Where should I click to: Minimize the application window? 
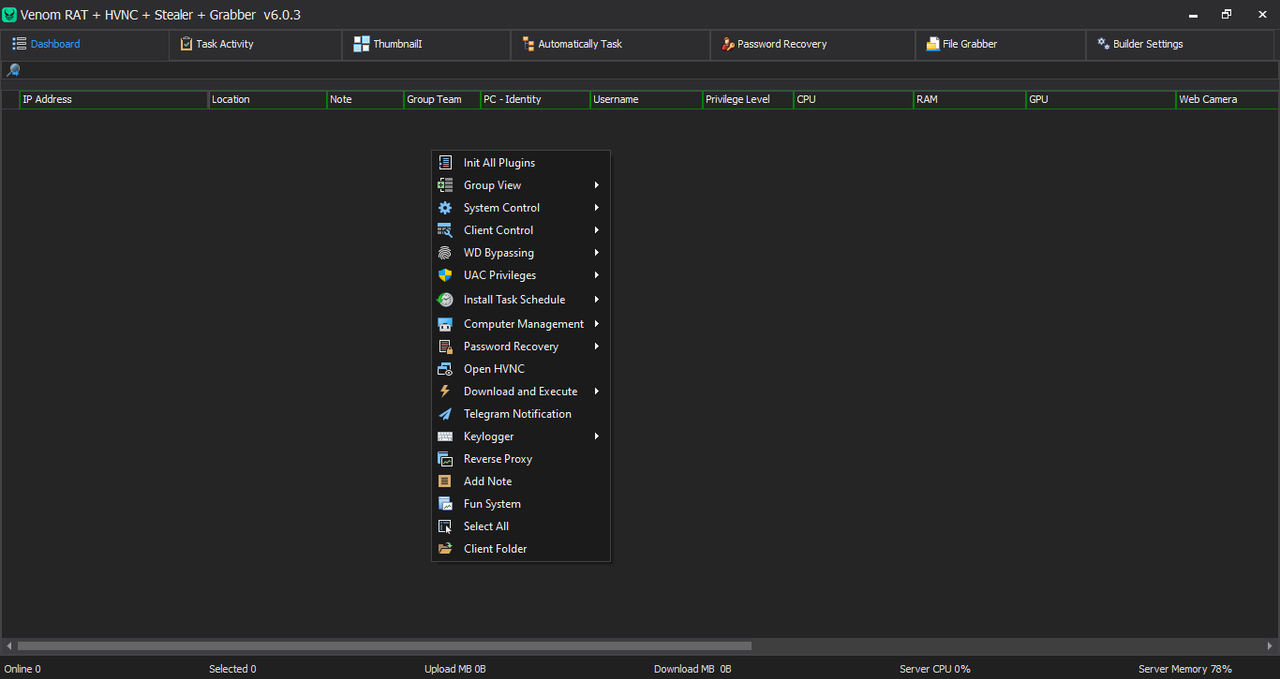1194,15
